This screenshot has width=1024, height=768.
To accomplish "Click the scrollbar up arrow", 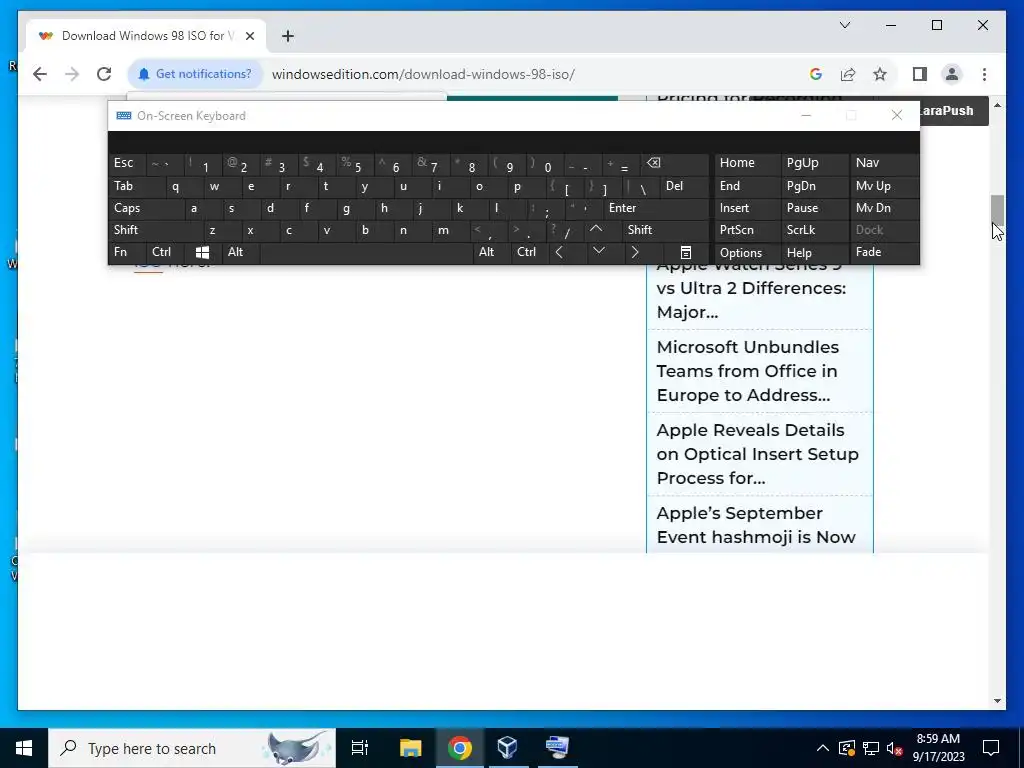I will point(997,105).
